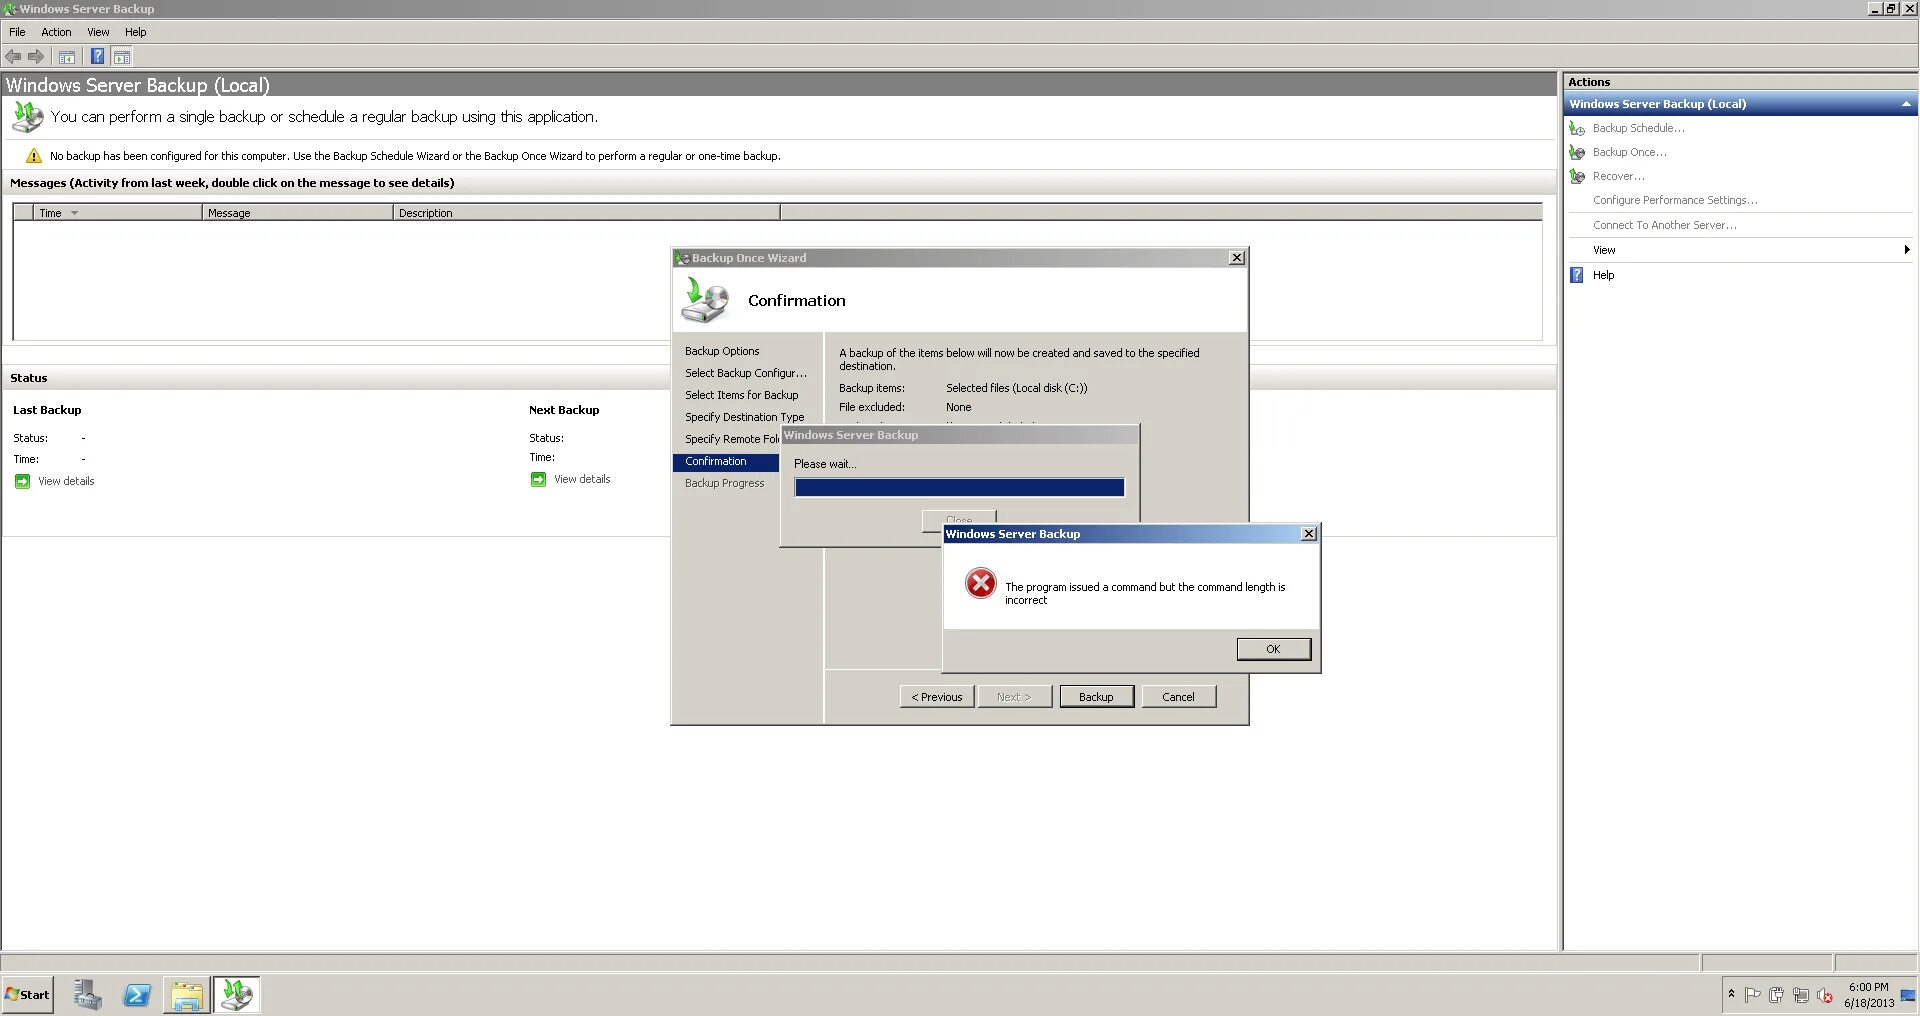The height and width of the screenshot is (1016, 1920).
Task: Toggle the Show/Hide Console Tree toolbar icon
Action: pos(67,57)
